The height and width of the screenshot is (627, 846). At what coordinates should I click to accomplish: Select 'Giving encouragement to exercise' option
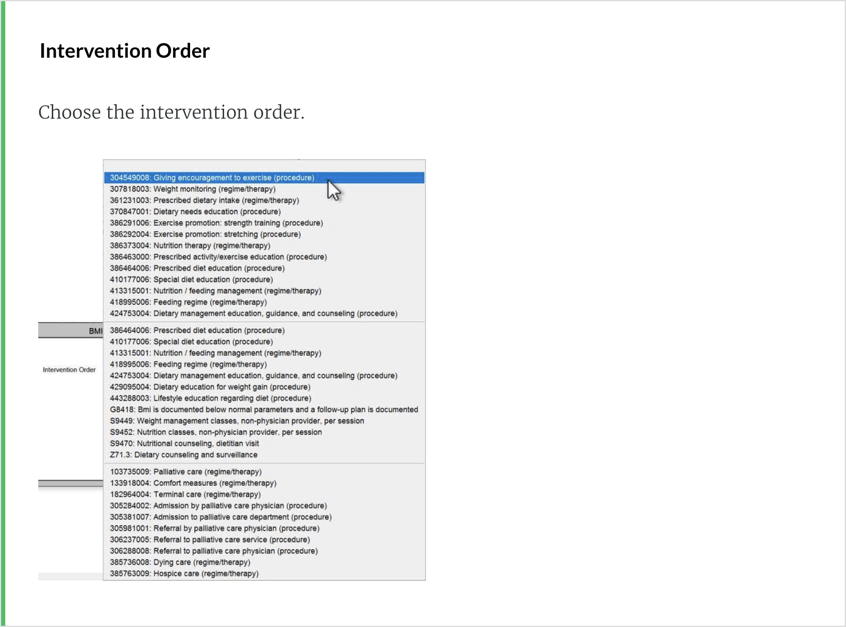212,178
